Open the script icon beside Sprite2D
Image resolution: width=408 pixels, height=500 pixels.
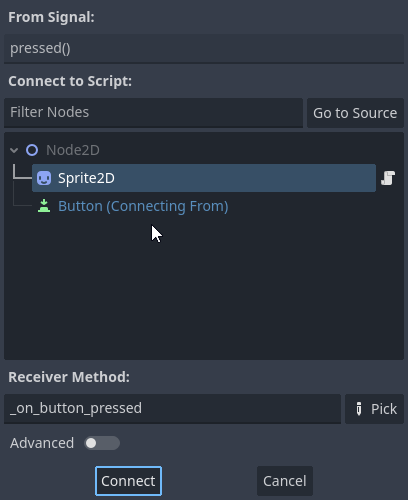388,178
